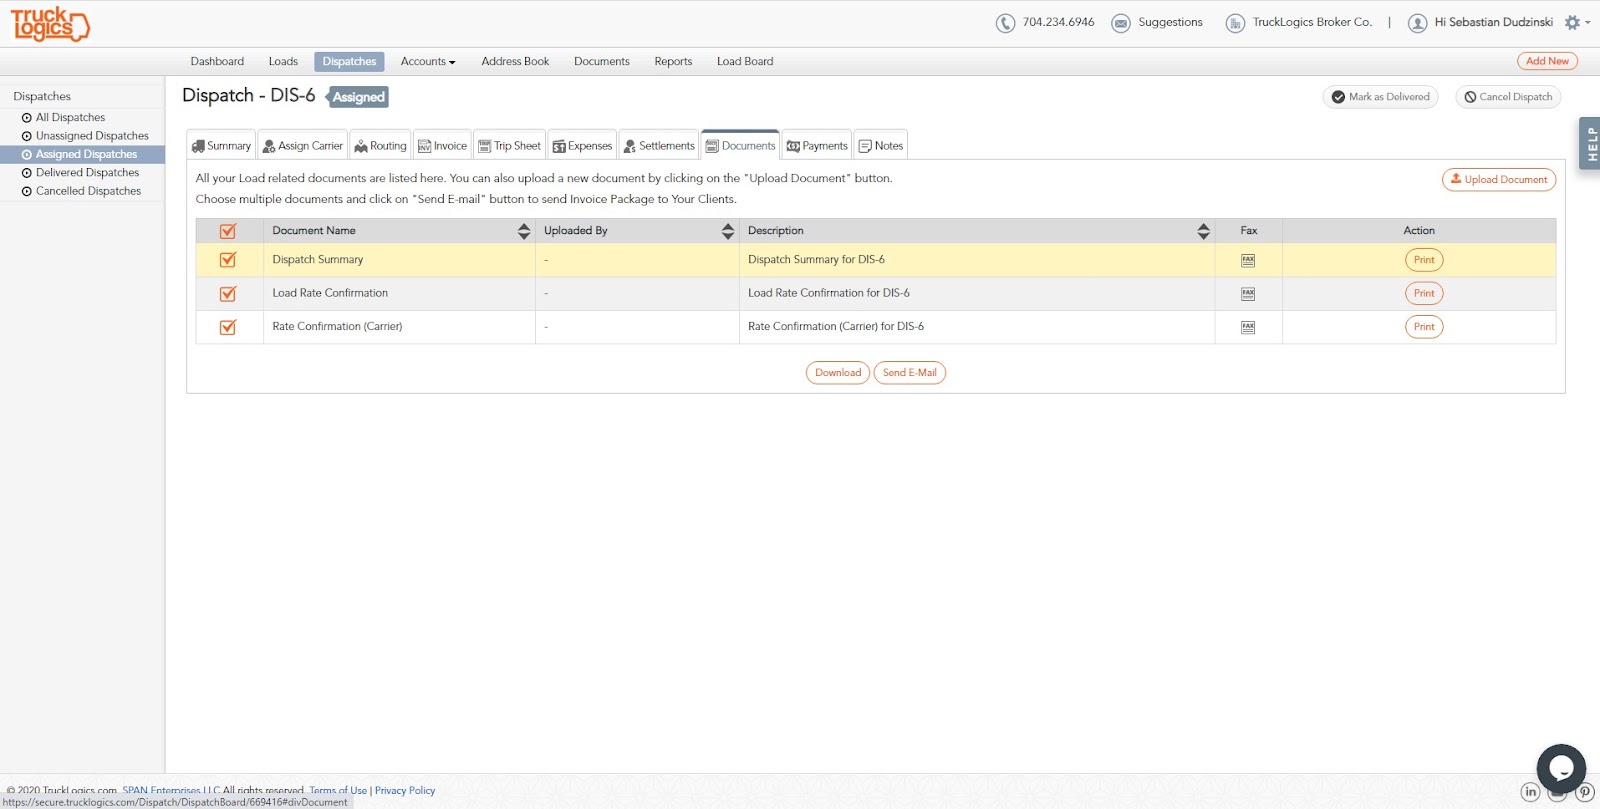The image size is (1600, 809).
Task: Click Mark as Delivered button
Action: [x=1380, y=97]
